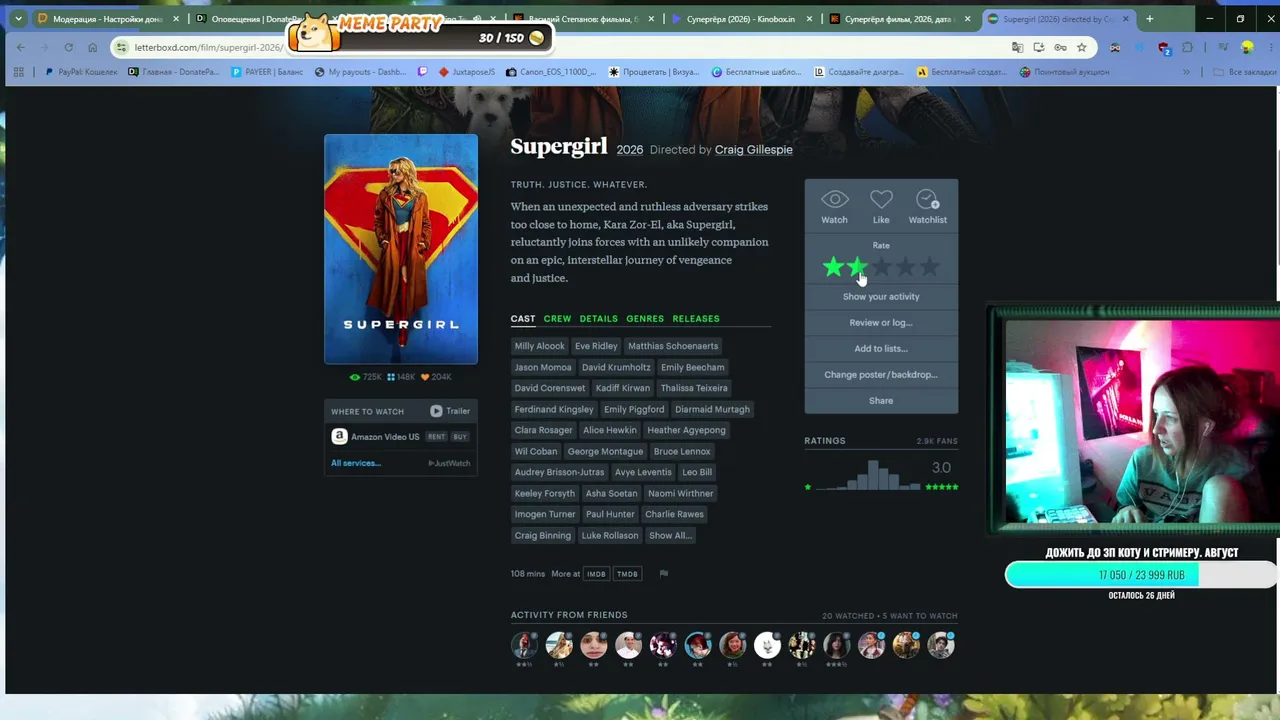The height and width of the screenshot is (720, 1280).
Task: Click the browser Back arrow
Action: tap(21, 47)
